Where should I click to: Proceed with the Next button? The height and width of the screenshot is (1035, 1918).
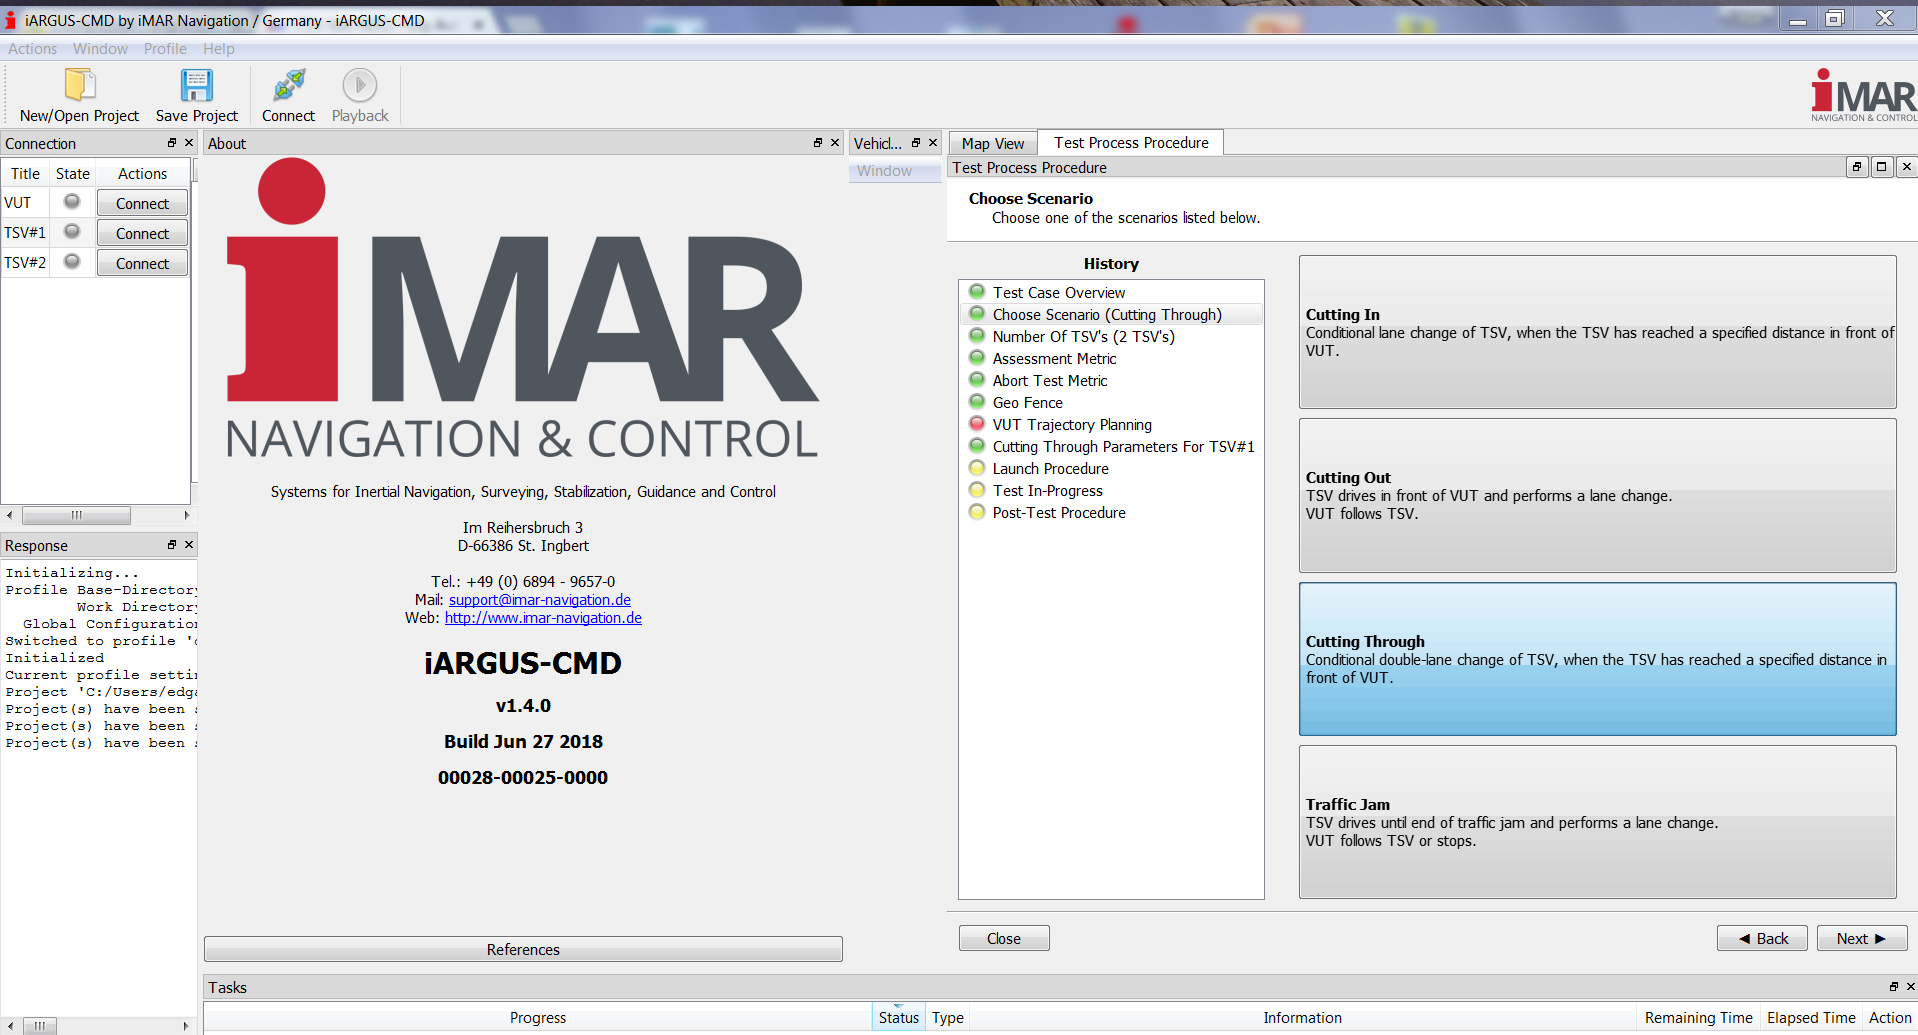tap(1862, 938)
